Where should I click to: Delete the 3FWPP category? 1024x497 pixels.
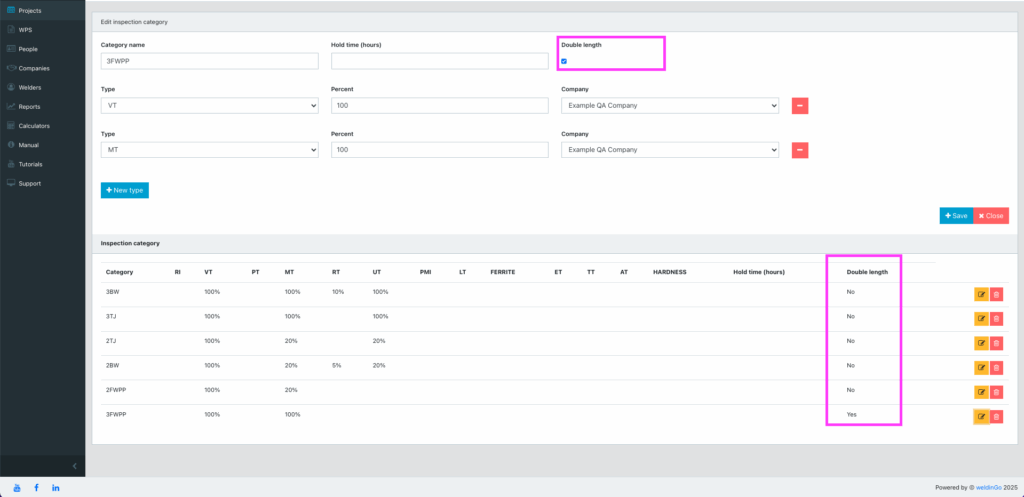[x=996, y=417]
